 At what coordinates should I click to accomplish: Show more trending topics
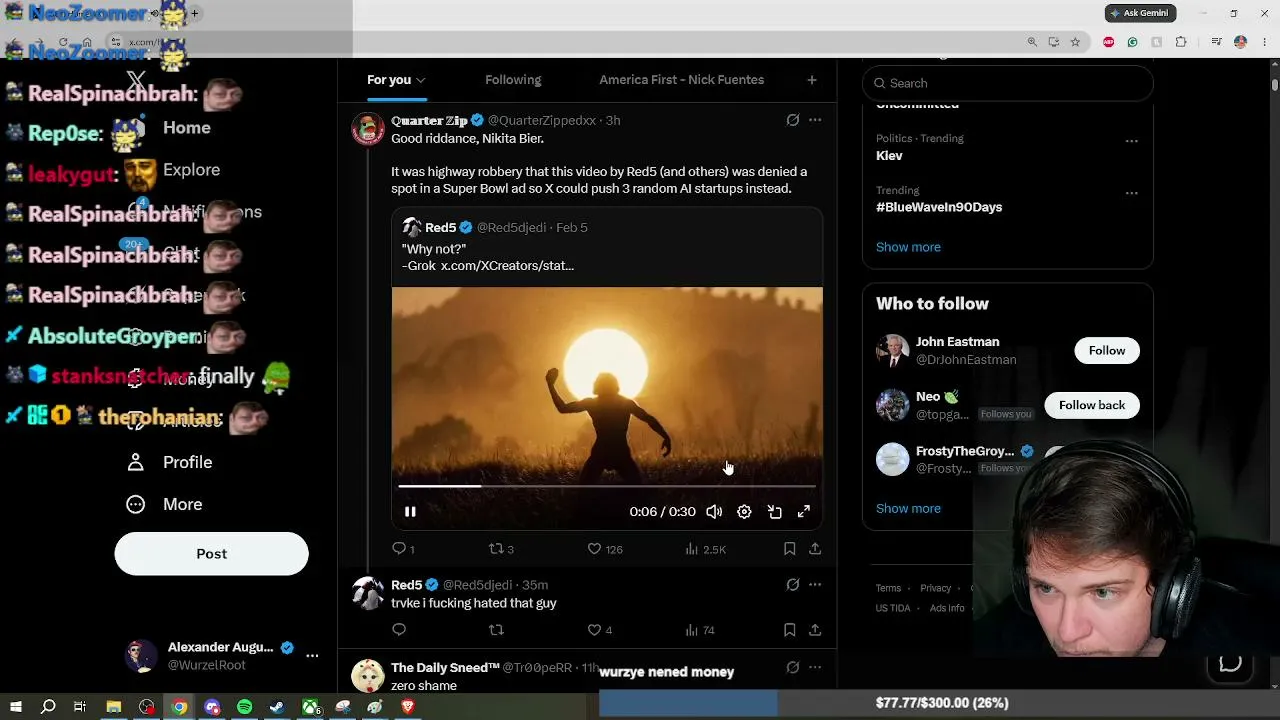[x=908, y=247]
